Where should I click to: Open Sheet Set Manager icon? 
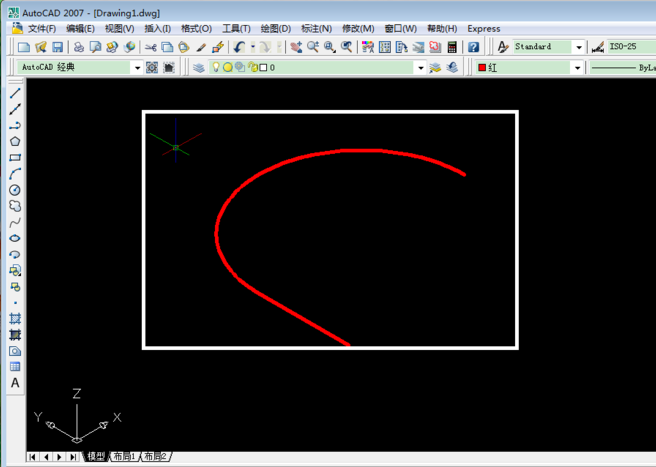(x=418, y=47)
